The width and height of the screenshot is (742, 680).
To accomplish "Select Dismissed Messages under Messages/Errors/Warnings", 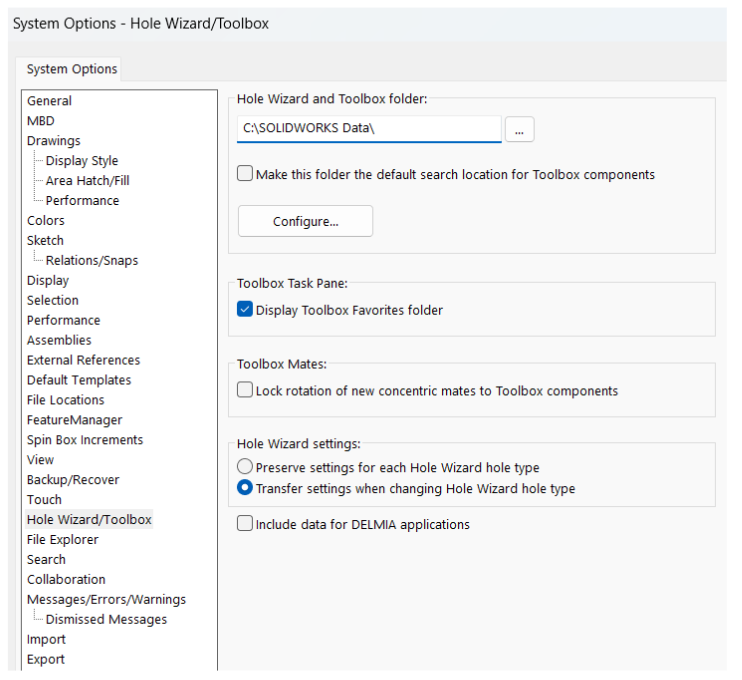I will pyautogui.click(x=106, y=619).
